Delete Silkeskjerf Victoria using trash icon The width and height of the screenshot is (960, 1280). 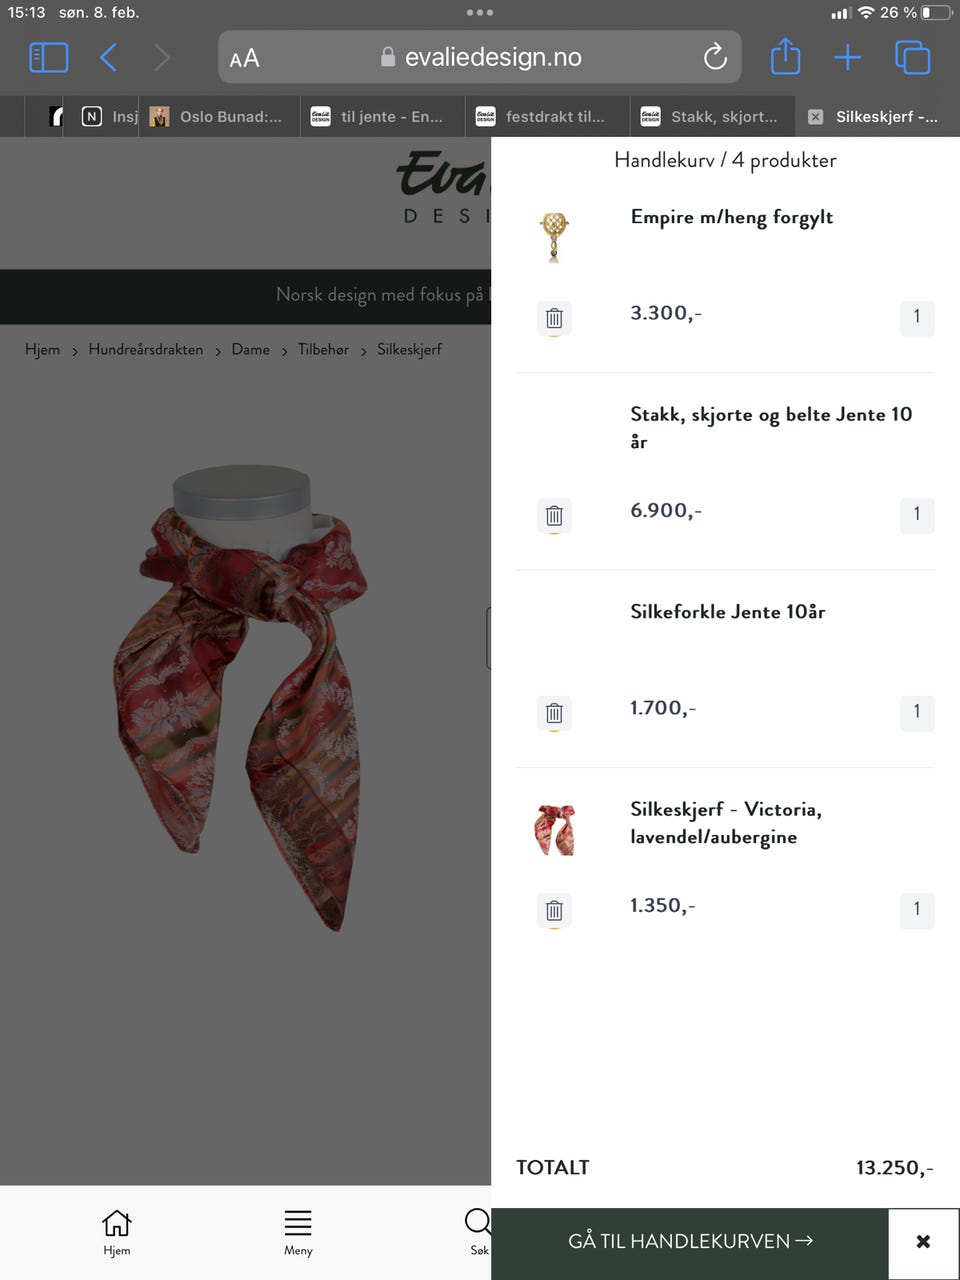[554, 911]
